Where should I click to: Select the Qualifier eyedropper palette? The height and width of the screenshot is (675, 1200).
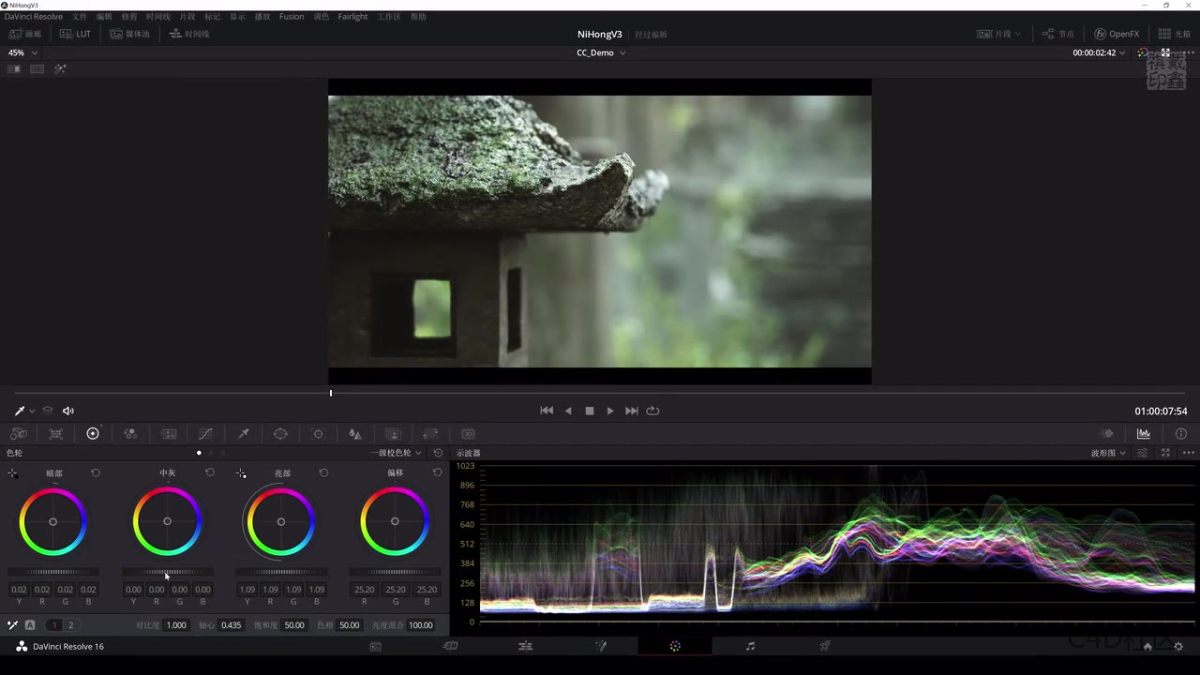pos(243,434)
